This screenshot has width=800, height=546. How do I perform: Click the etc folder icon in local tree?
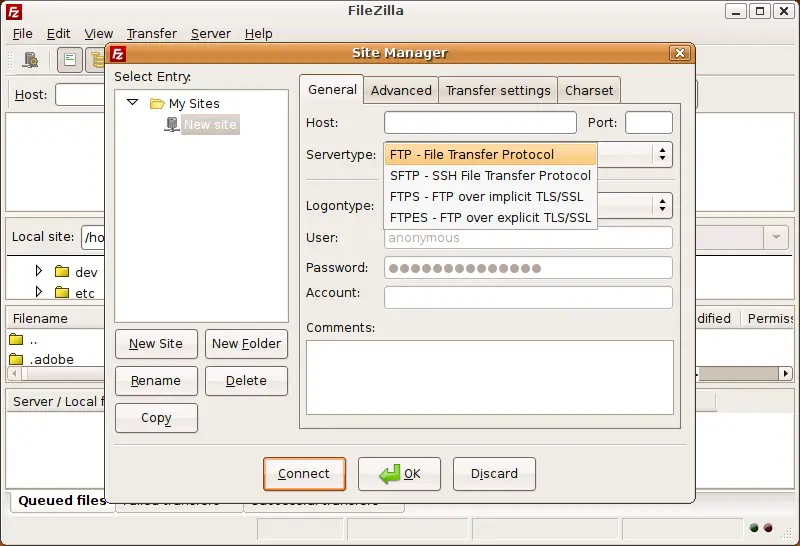coord(62,292)
